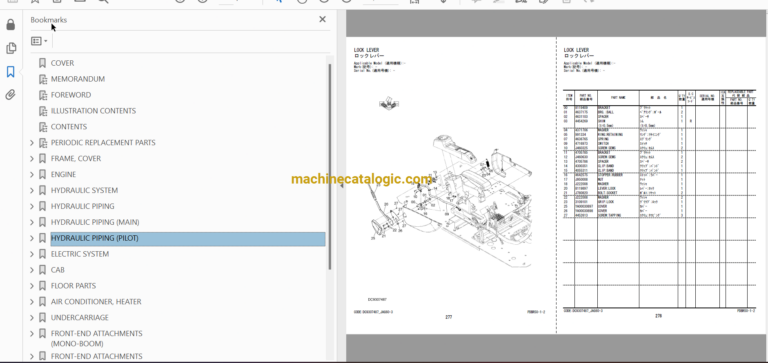The height and width of the screenshot is (363, 768).
Task: Expand the ELECTRIC SYSTEM bookmark
Action: (32, 254)
